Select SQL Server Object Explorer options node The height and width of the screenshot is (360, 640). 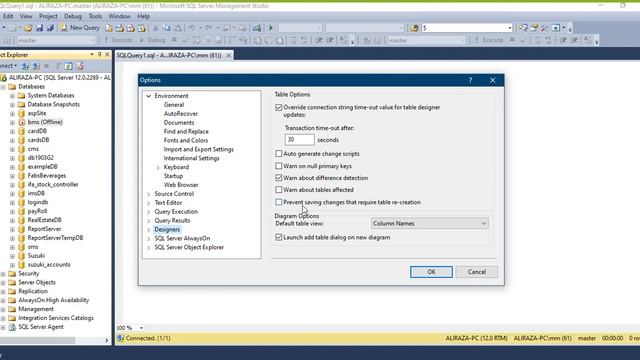tap(189, 247)
